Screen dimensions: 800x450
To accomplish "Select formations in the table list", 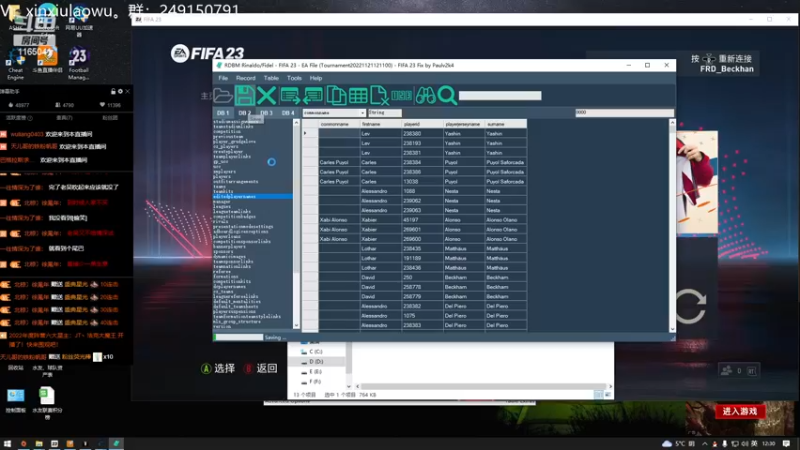I will (x=226, y=276).
